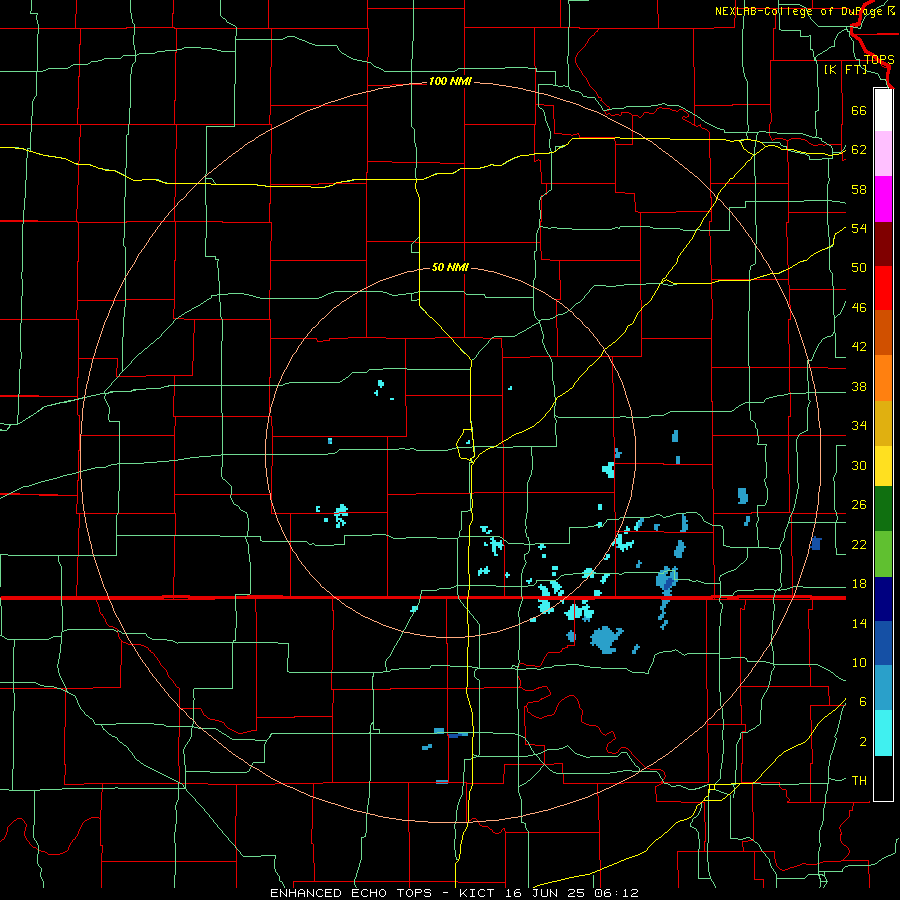This screenshot has height=900, width=900.
Task: Click the "22" scale value
Action: pos(859,545)
